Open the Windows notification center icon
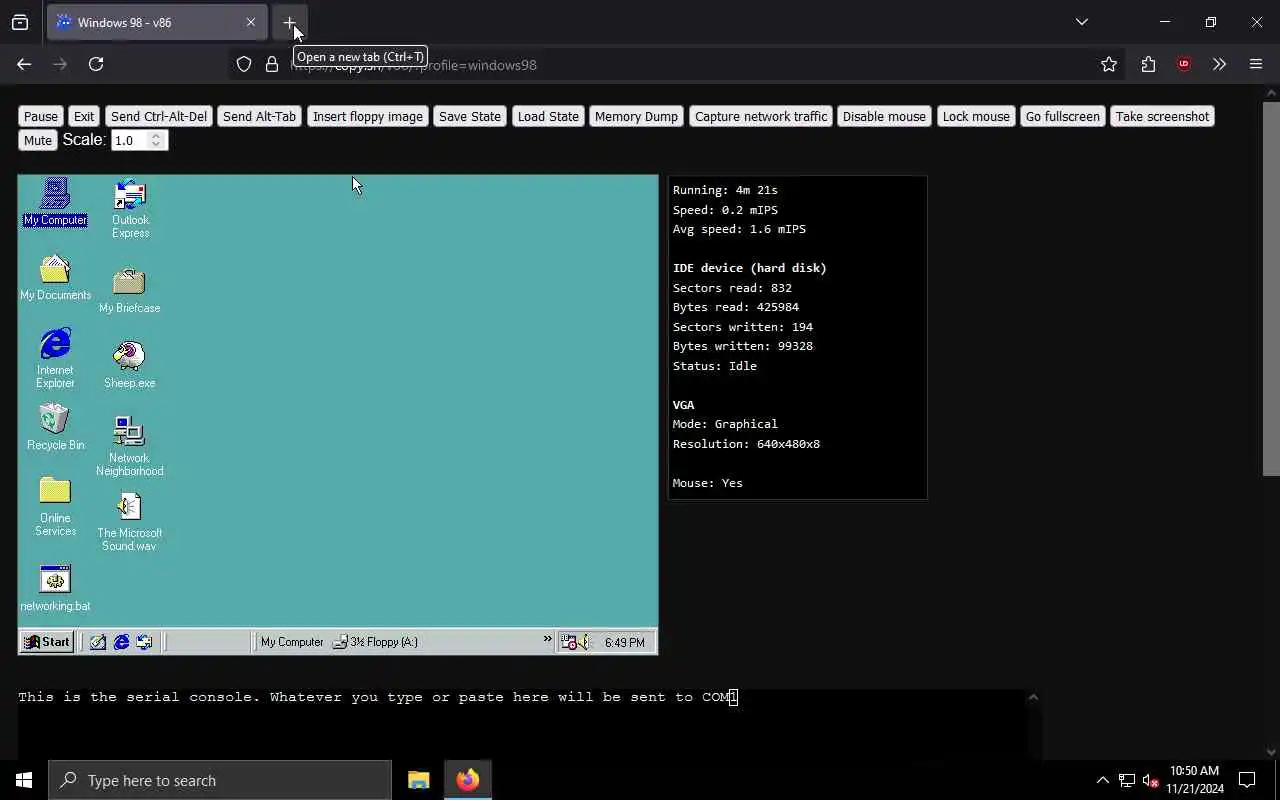The width and height of the screenshot is (1280, 800). coord(1247,780)
